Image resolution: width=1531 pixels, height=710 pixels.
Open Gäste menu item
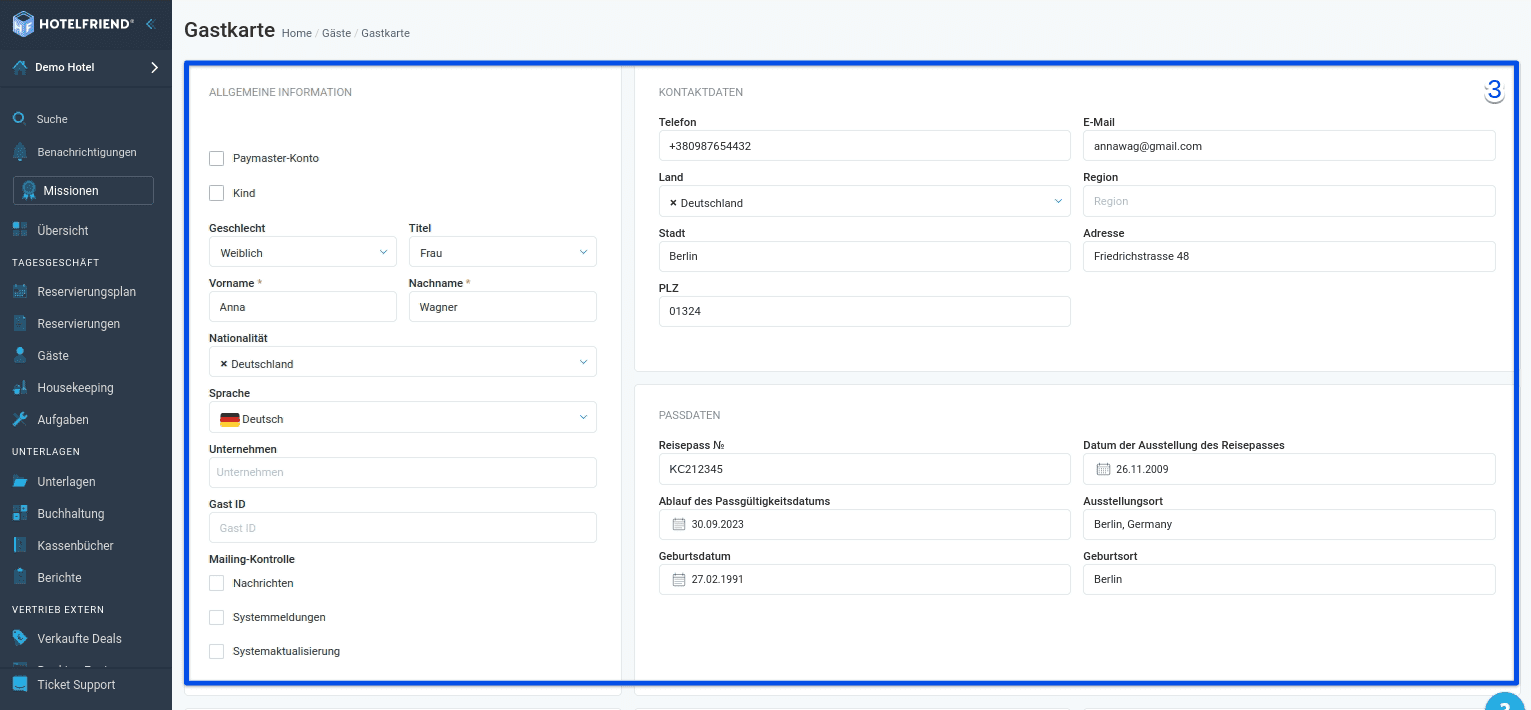click(53, 356)
